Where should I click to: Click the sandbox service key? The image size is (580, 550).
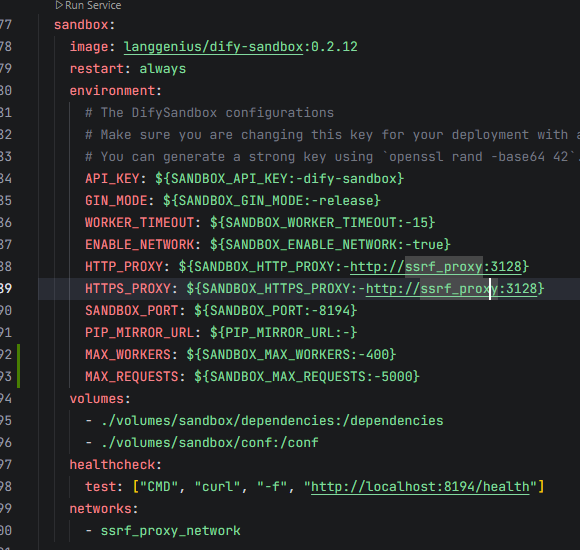[x=81, y=25]
